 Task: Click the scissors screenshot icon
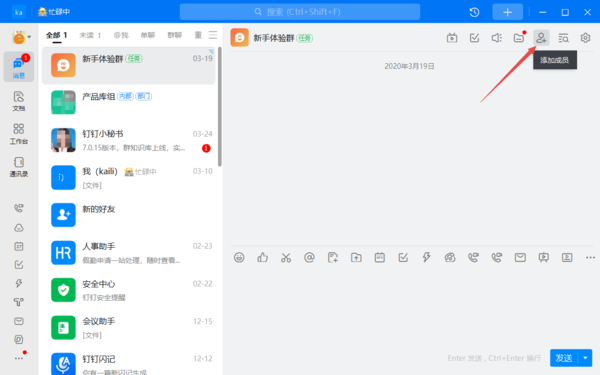pyautogui.click(x=286, y=258)
